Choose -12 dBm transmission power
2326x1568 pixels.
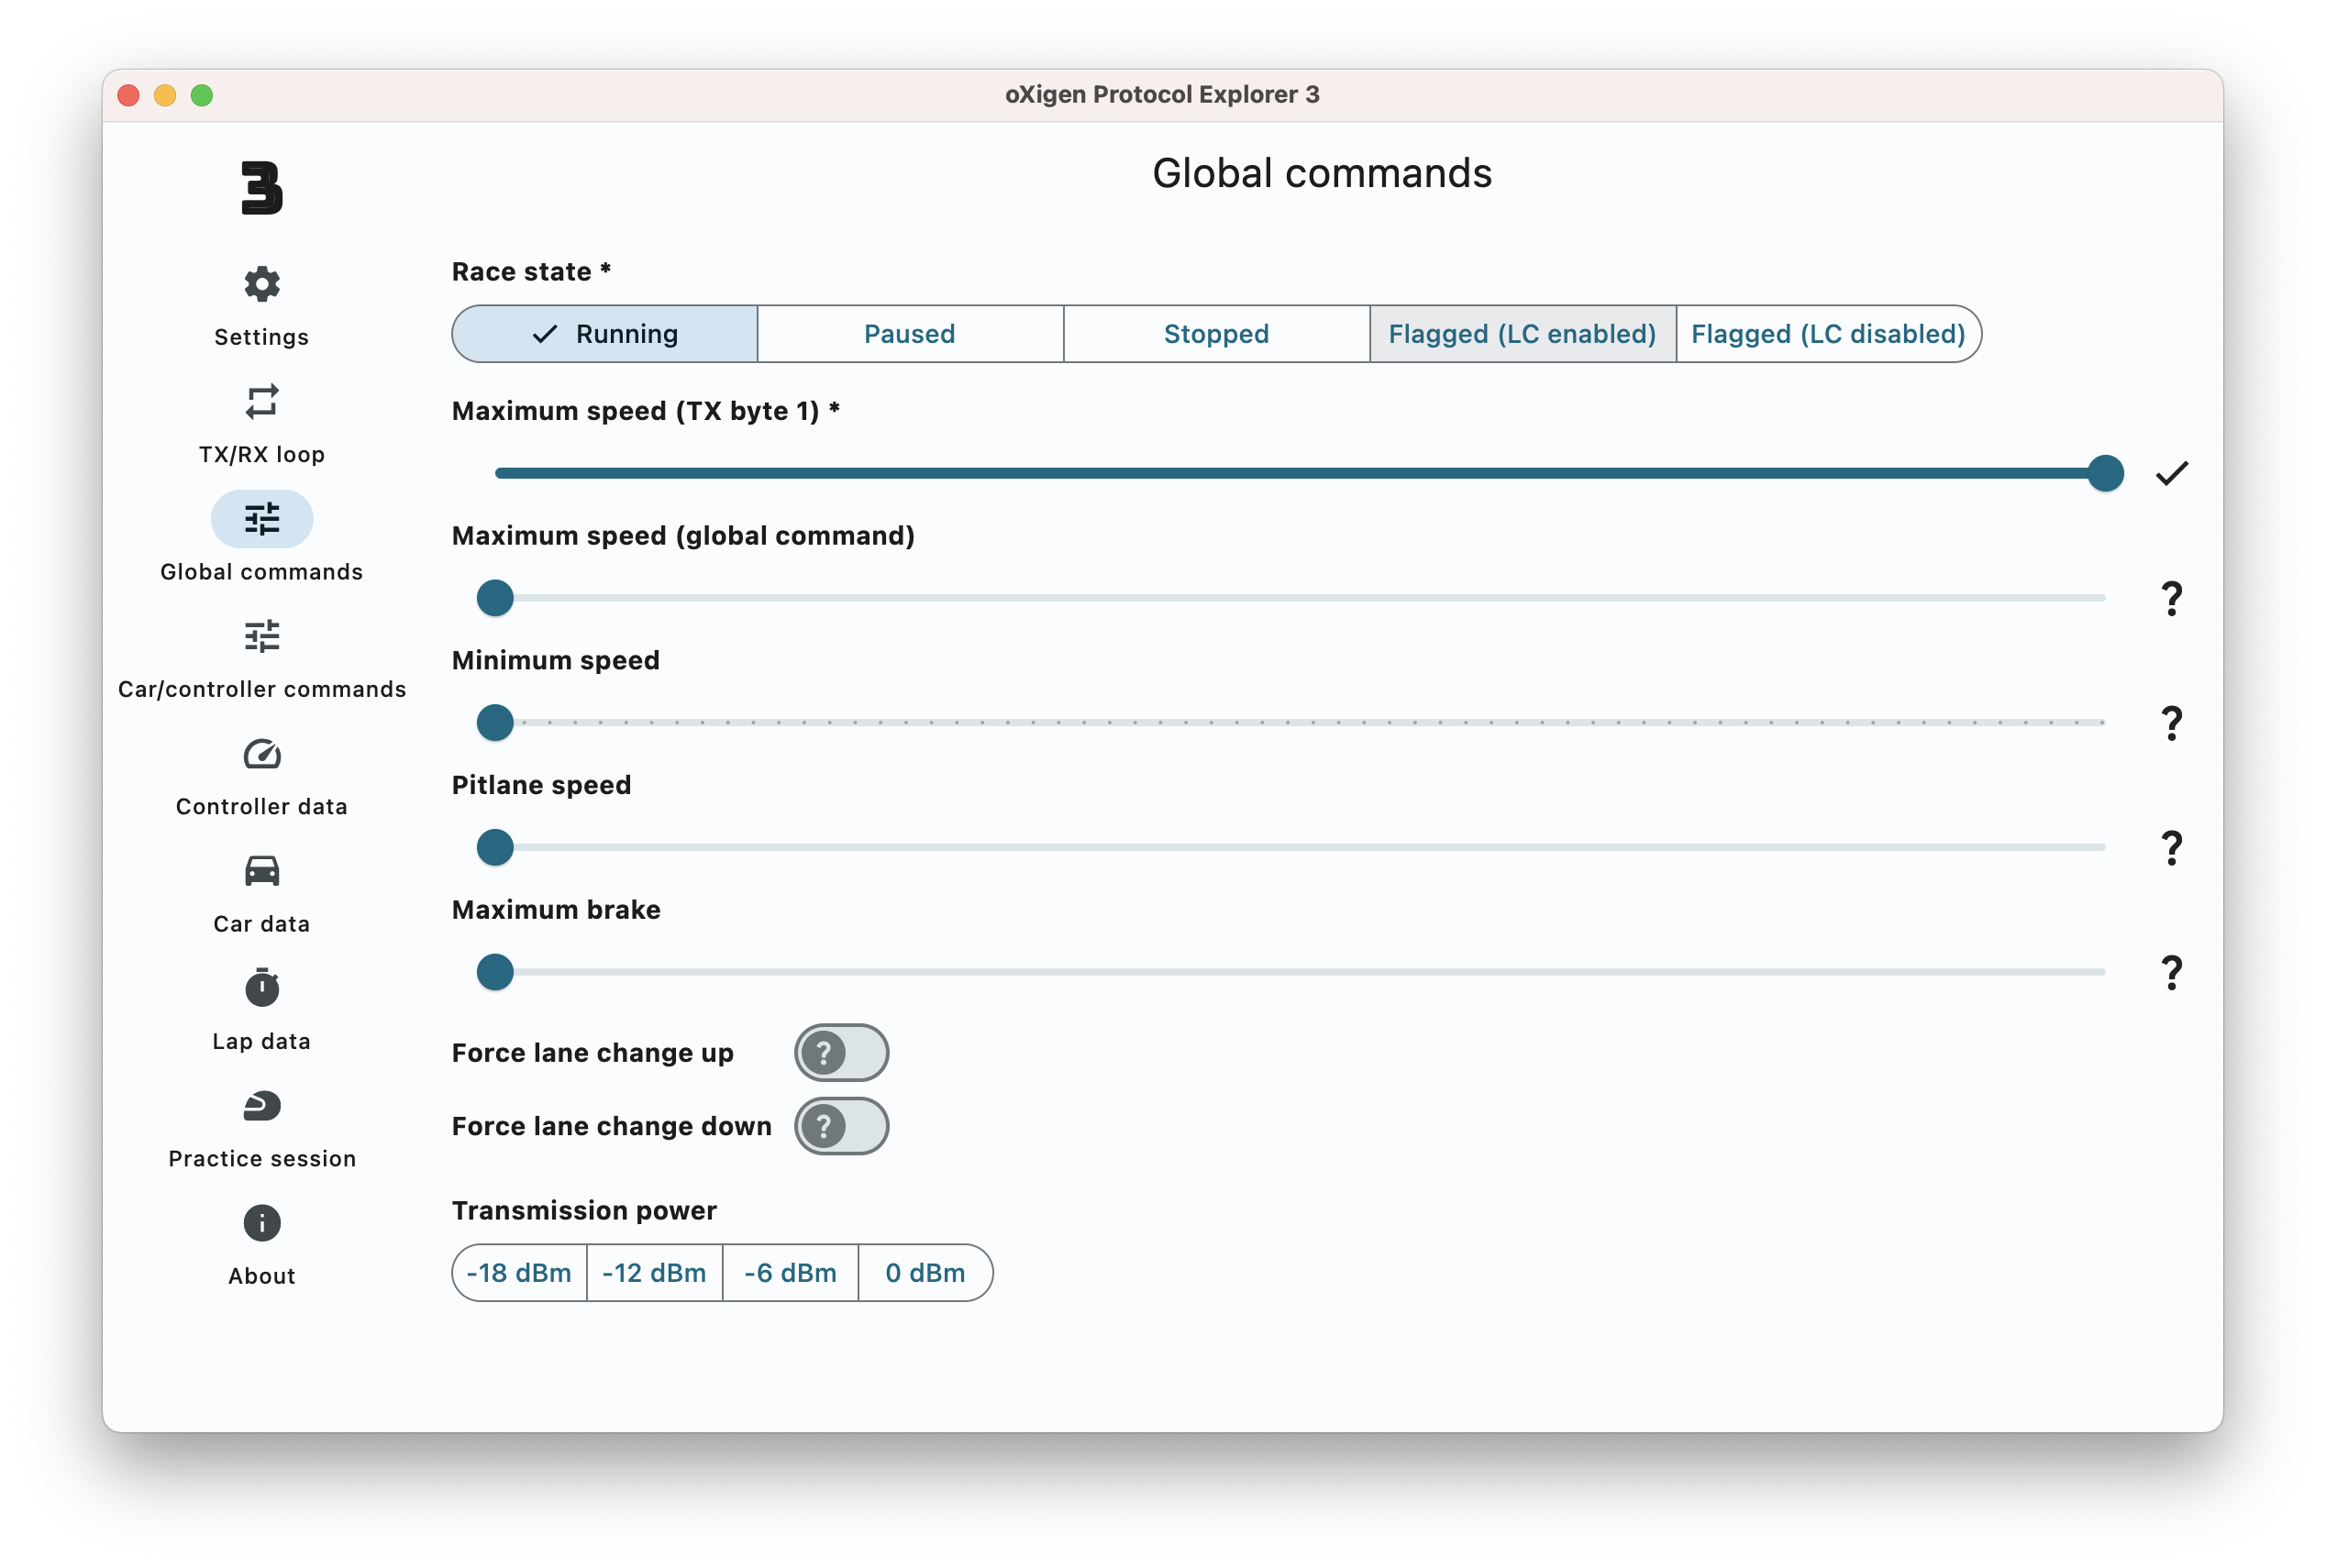coord(654,1272)
